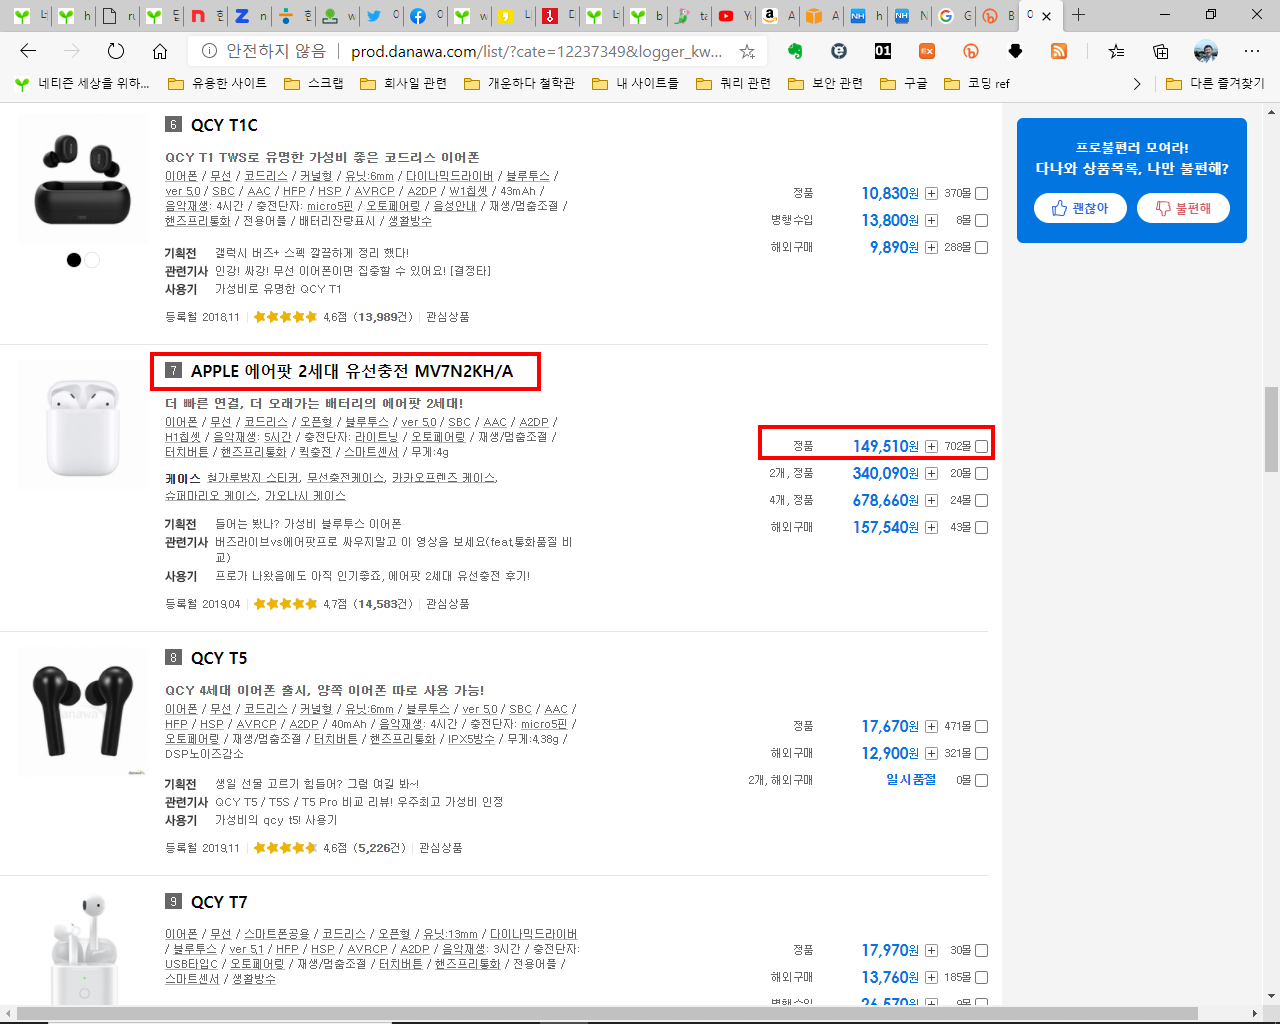Screen dimensions: 1280x1024
Task: Open the 코딩 ref bookmark folder
Action: coord(976,83)
